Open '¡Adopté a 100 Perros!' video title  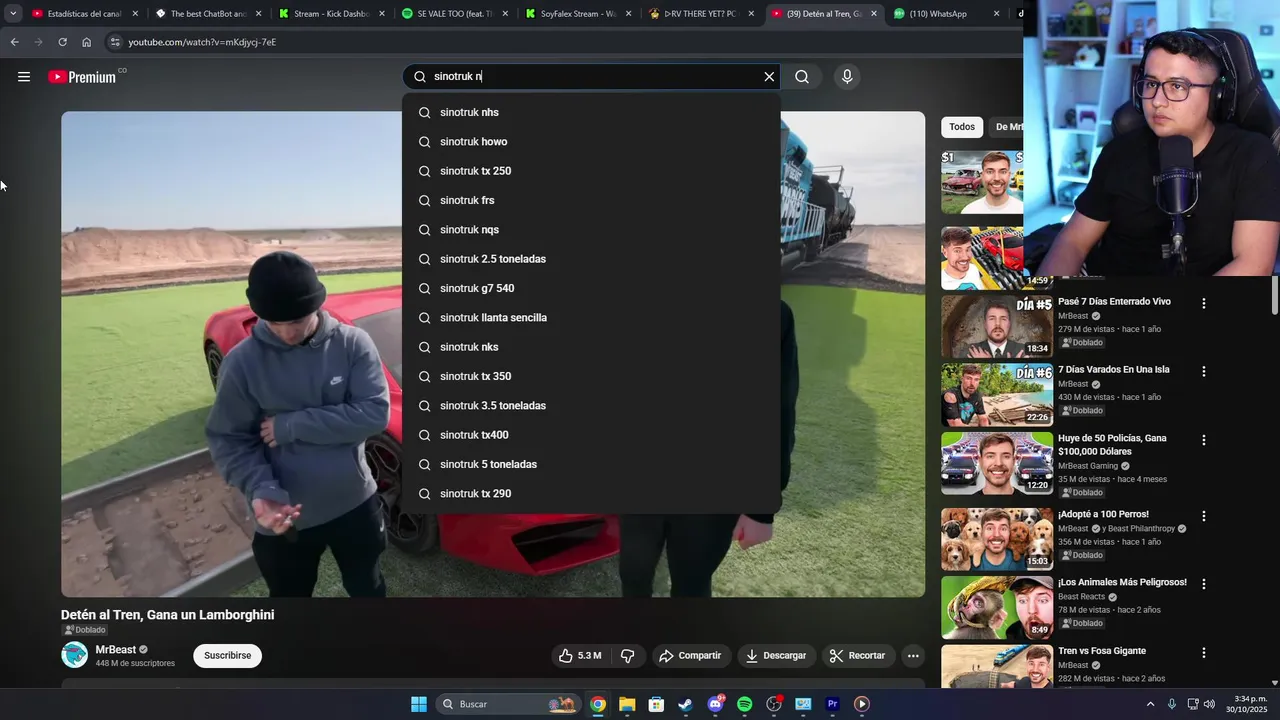point(1103,514)
